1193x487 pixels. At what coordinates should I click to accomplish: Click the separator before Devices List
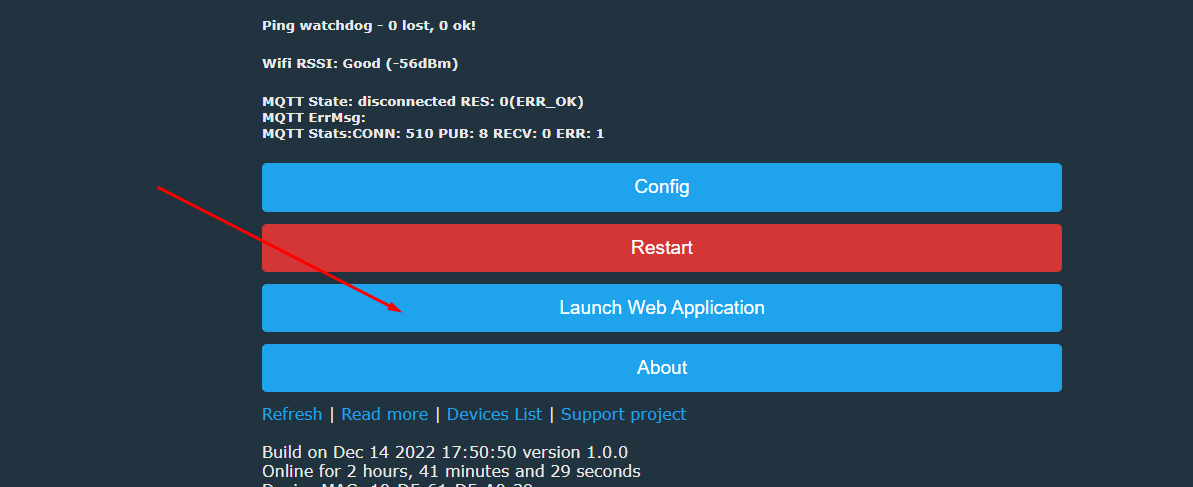coord(437,414)
